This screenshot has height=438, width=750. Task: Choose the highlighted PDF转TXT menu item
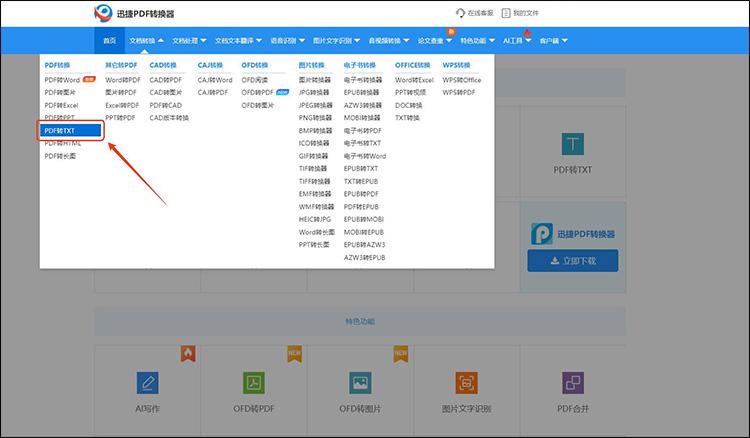point(71,131)
